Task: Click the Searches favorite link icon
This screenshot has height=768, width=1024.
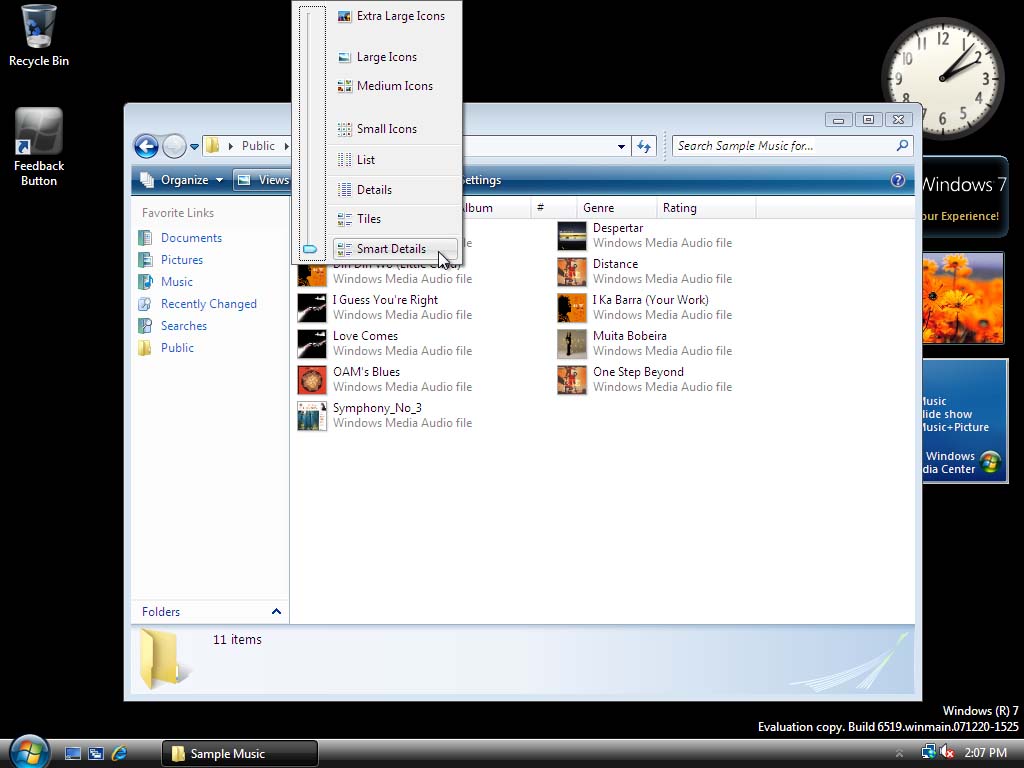Action: point(145,326)
